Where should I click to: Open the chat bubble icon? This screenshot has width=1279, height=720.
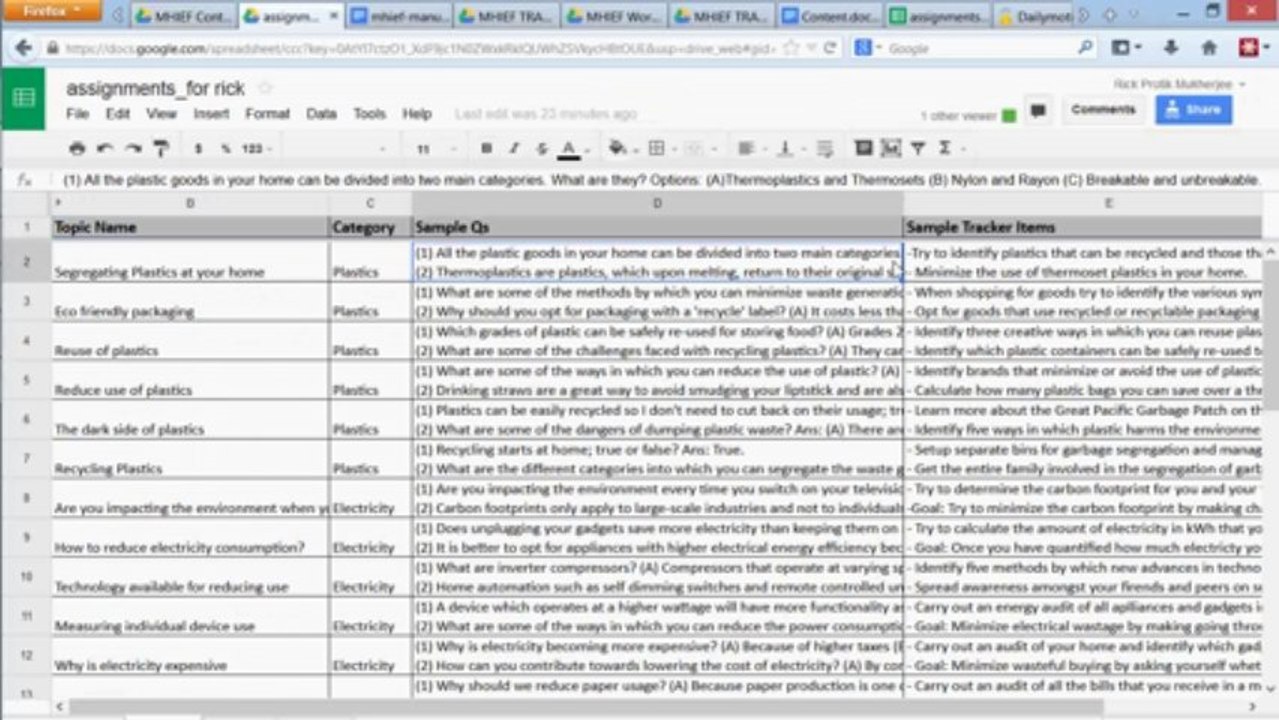[x=1038, y=110]
